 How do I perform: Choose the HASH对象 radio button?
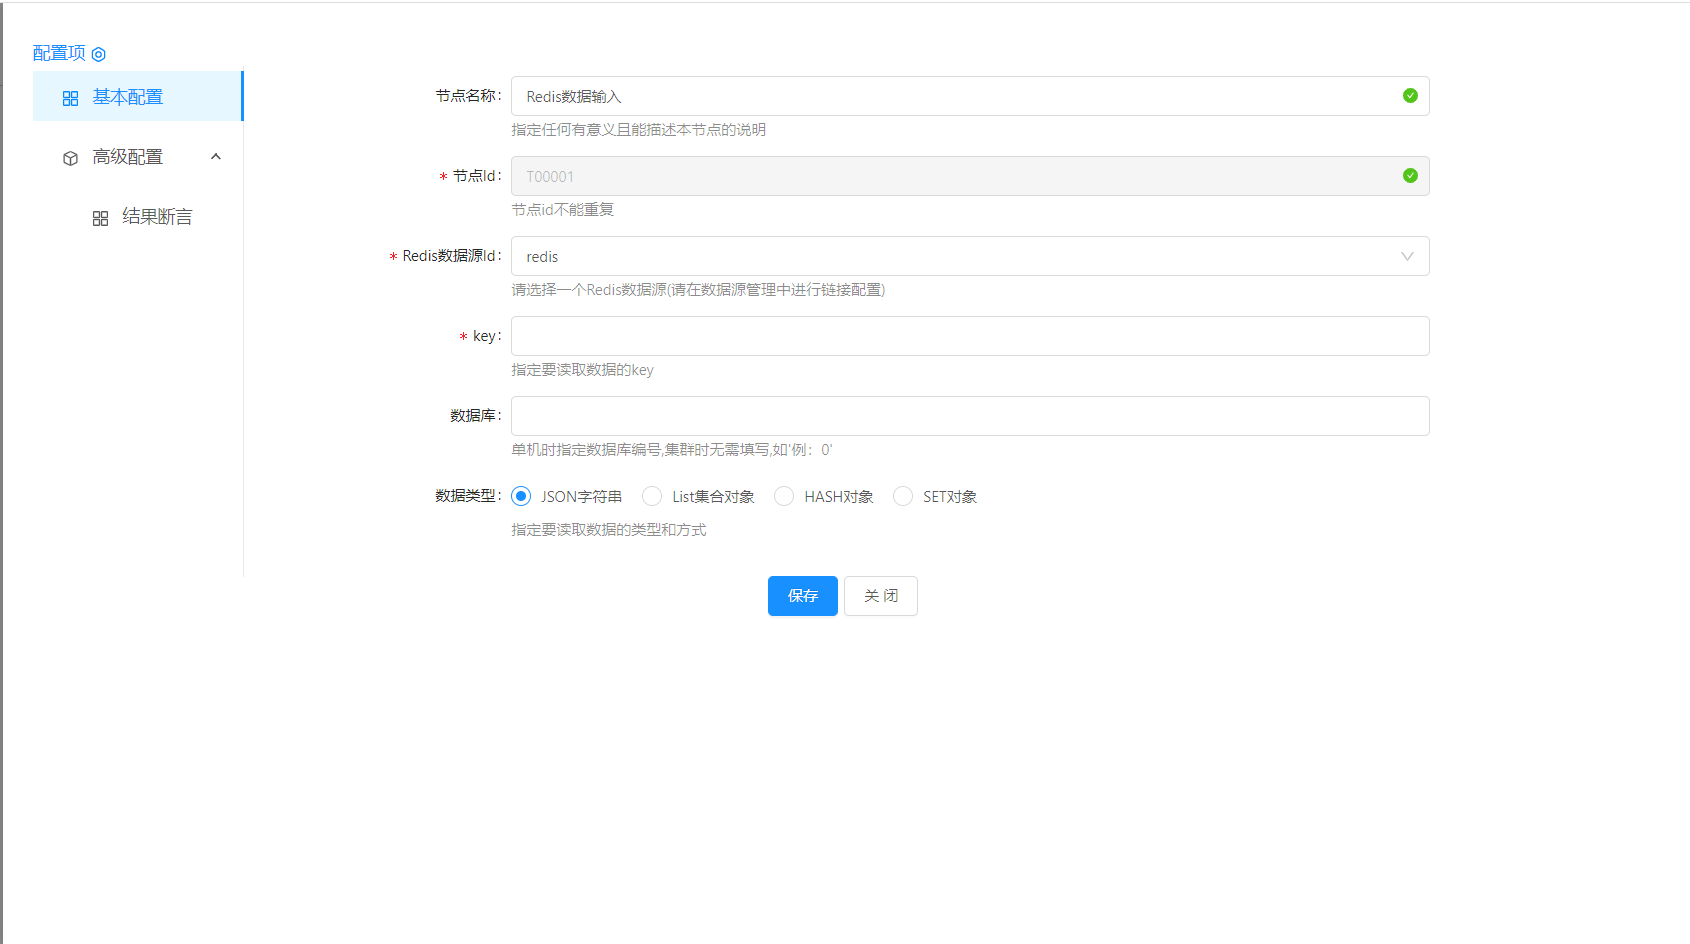pyautogui.click(x=784, y=496)
